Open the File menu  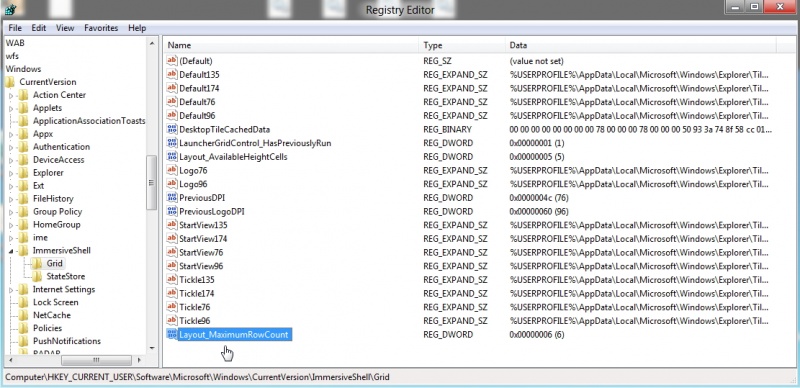click(x=15, y=28)
